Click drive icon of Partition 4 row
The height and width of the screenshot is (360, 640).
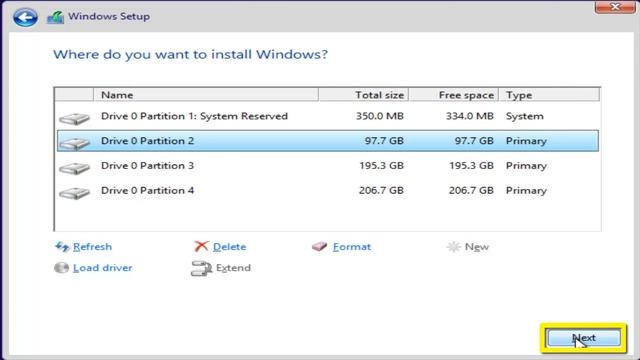pyautogui.click(x=74, y=193)
